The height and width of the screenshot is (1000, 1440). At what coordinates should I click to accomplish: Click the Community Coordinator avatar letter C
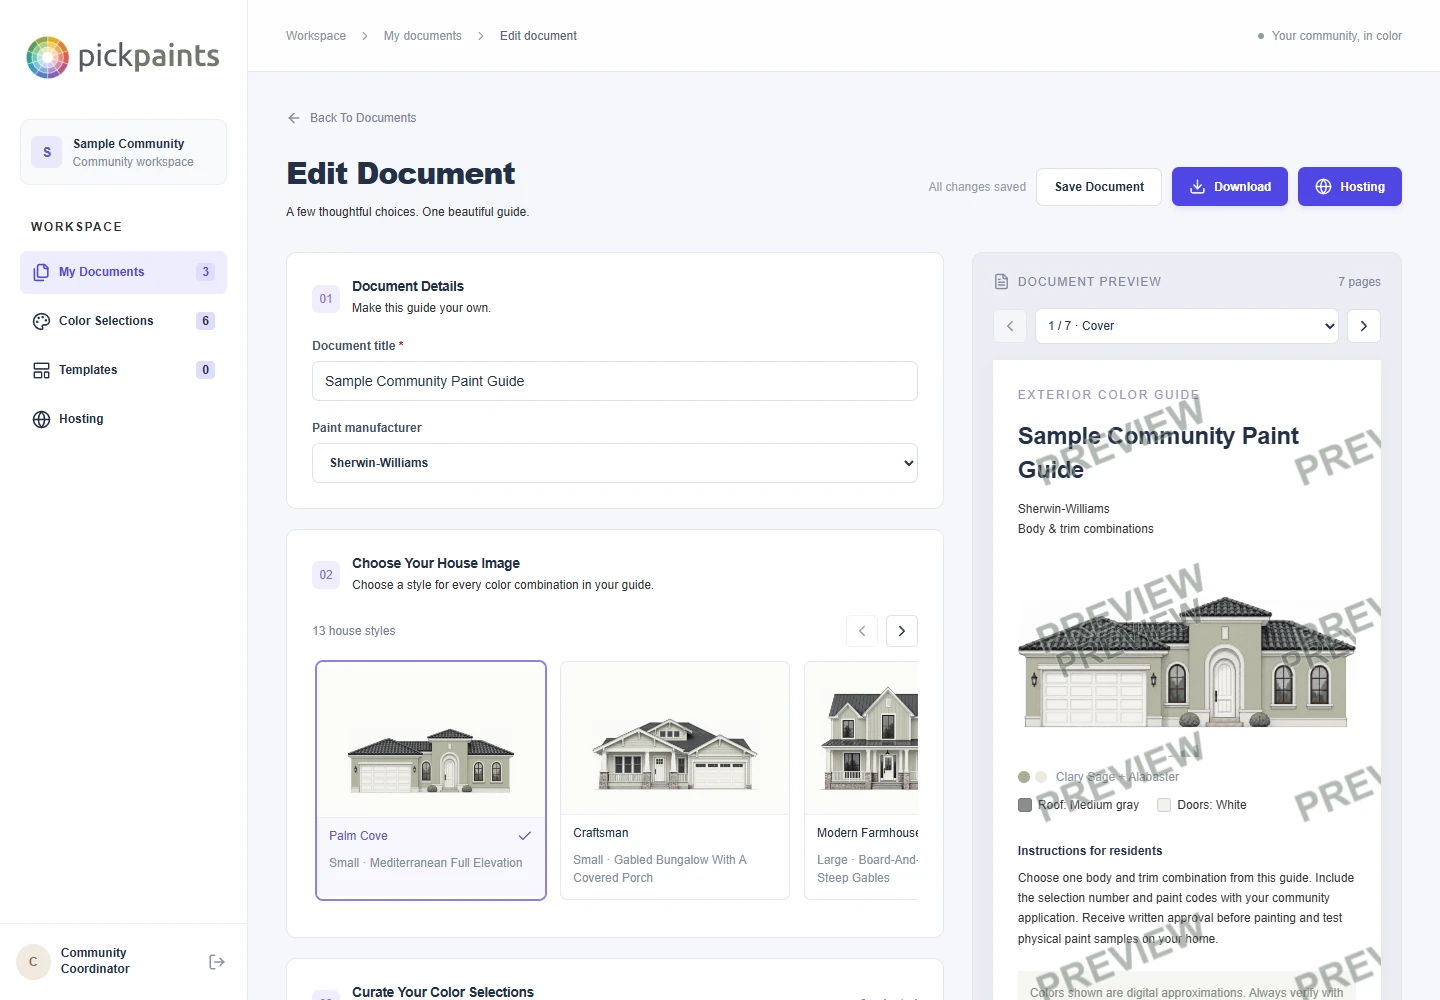tap(33, 962)
